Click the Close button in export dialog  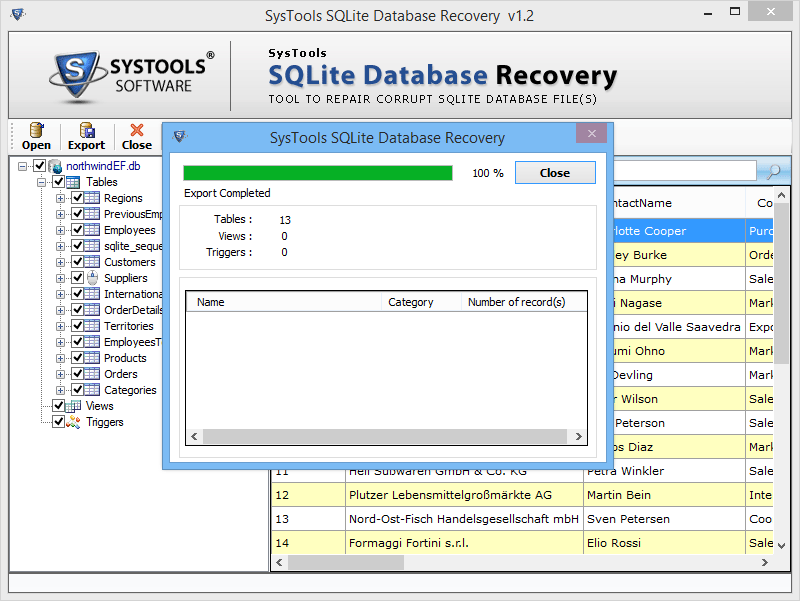click(x=555, y=173)
